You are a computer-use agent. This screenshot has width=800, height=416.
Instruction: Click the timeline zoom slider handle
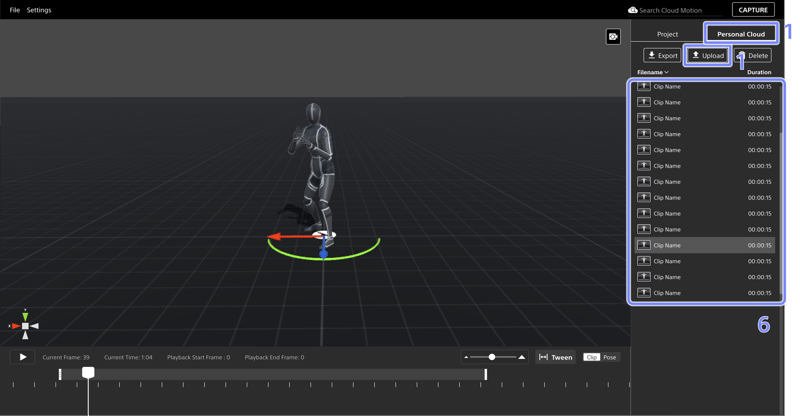pyautogui.click(x=492, y=357)
